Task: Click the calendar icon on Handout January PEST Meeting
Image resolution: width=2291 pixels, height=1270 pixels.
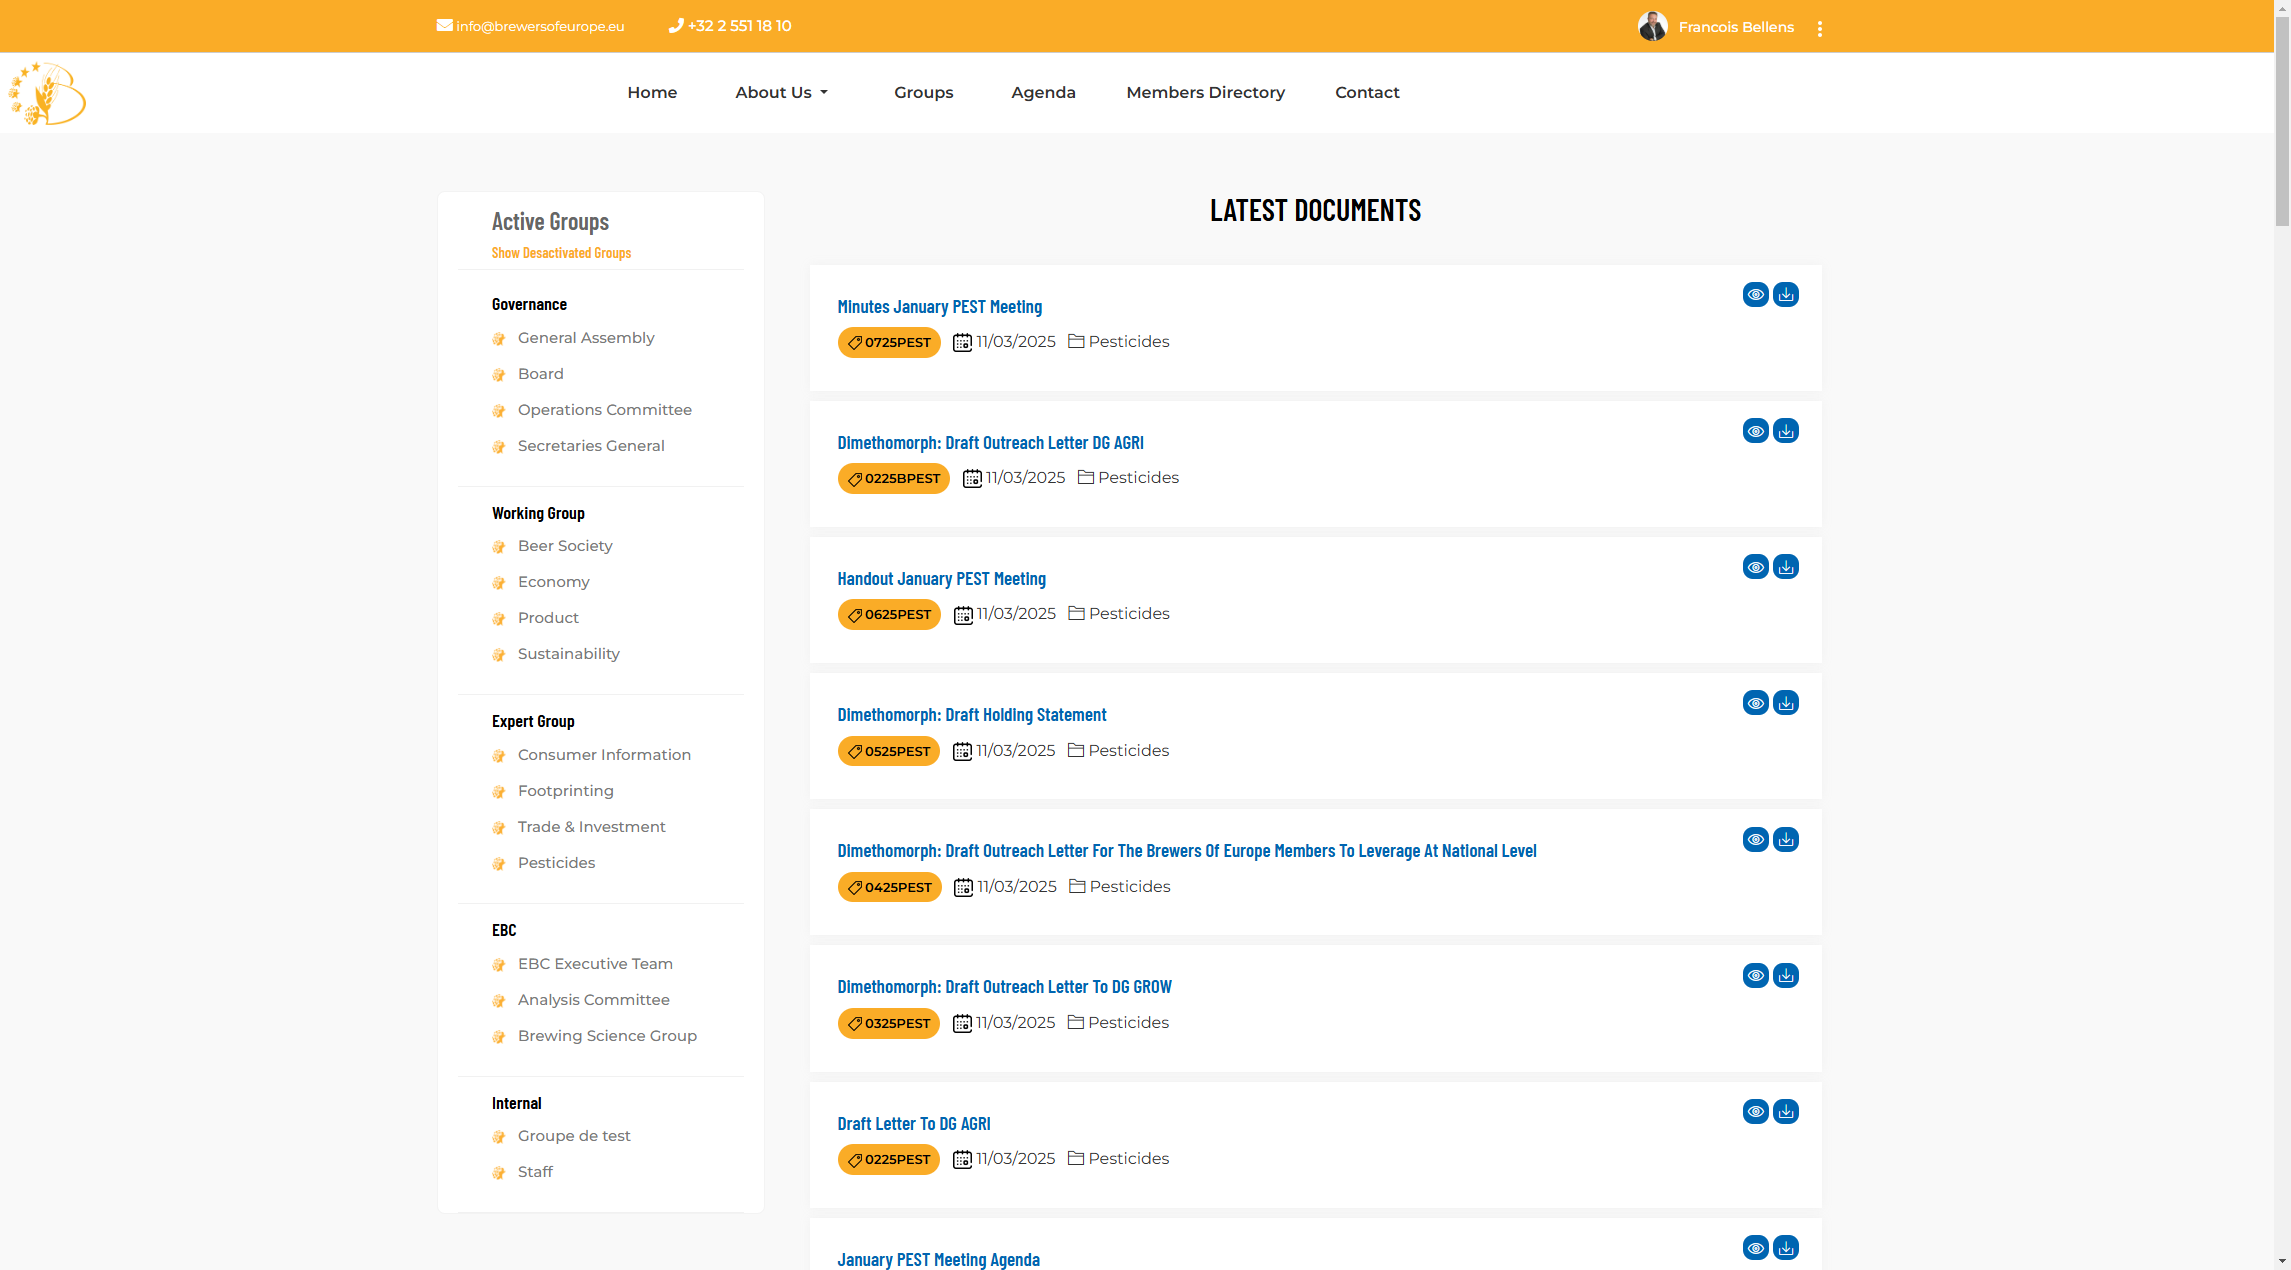Action: (963, 614)
